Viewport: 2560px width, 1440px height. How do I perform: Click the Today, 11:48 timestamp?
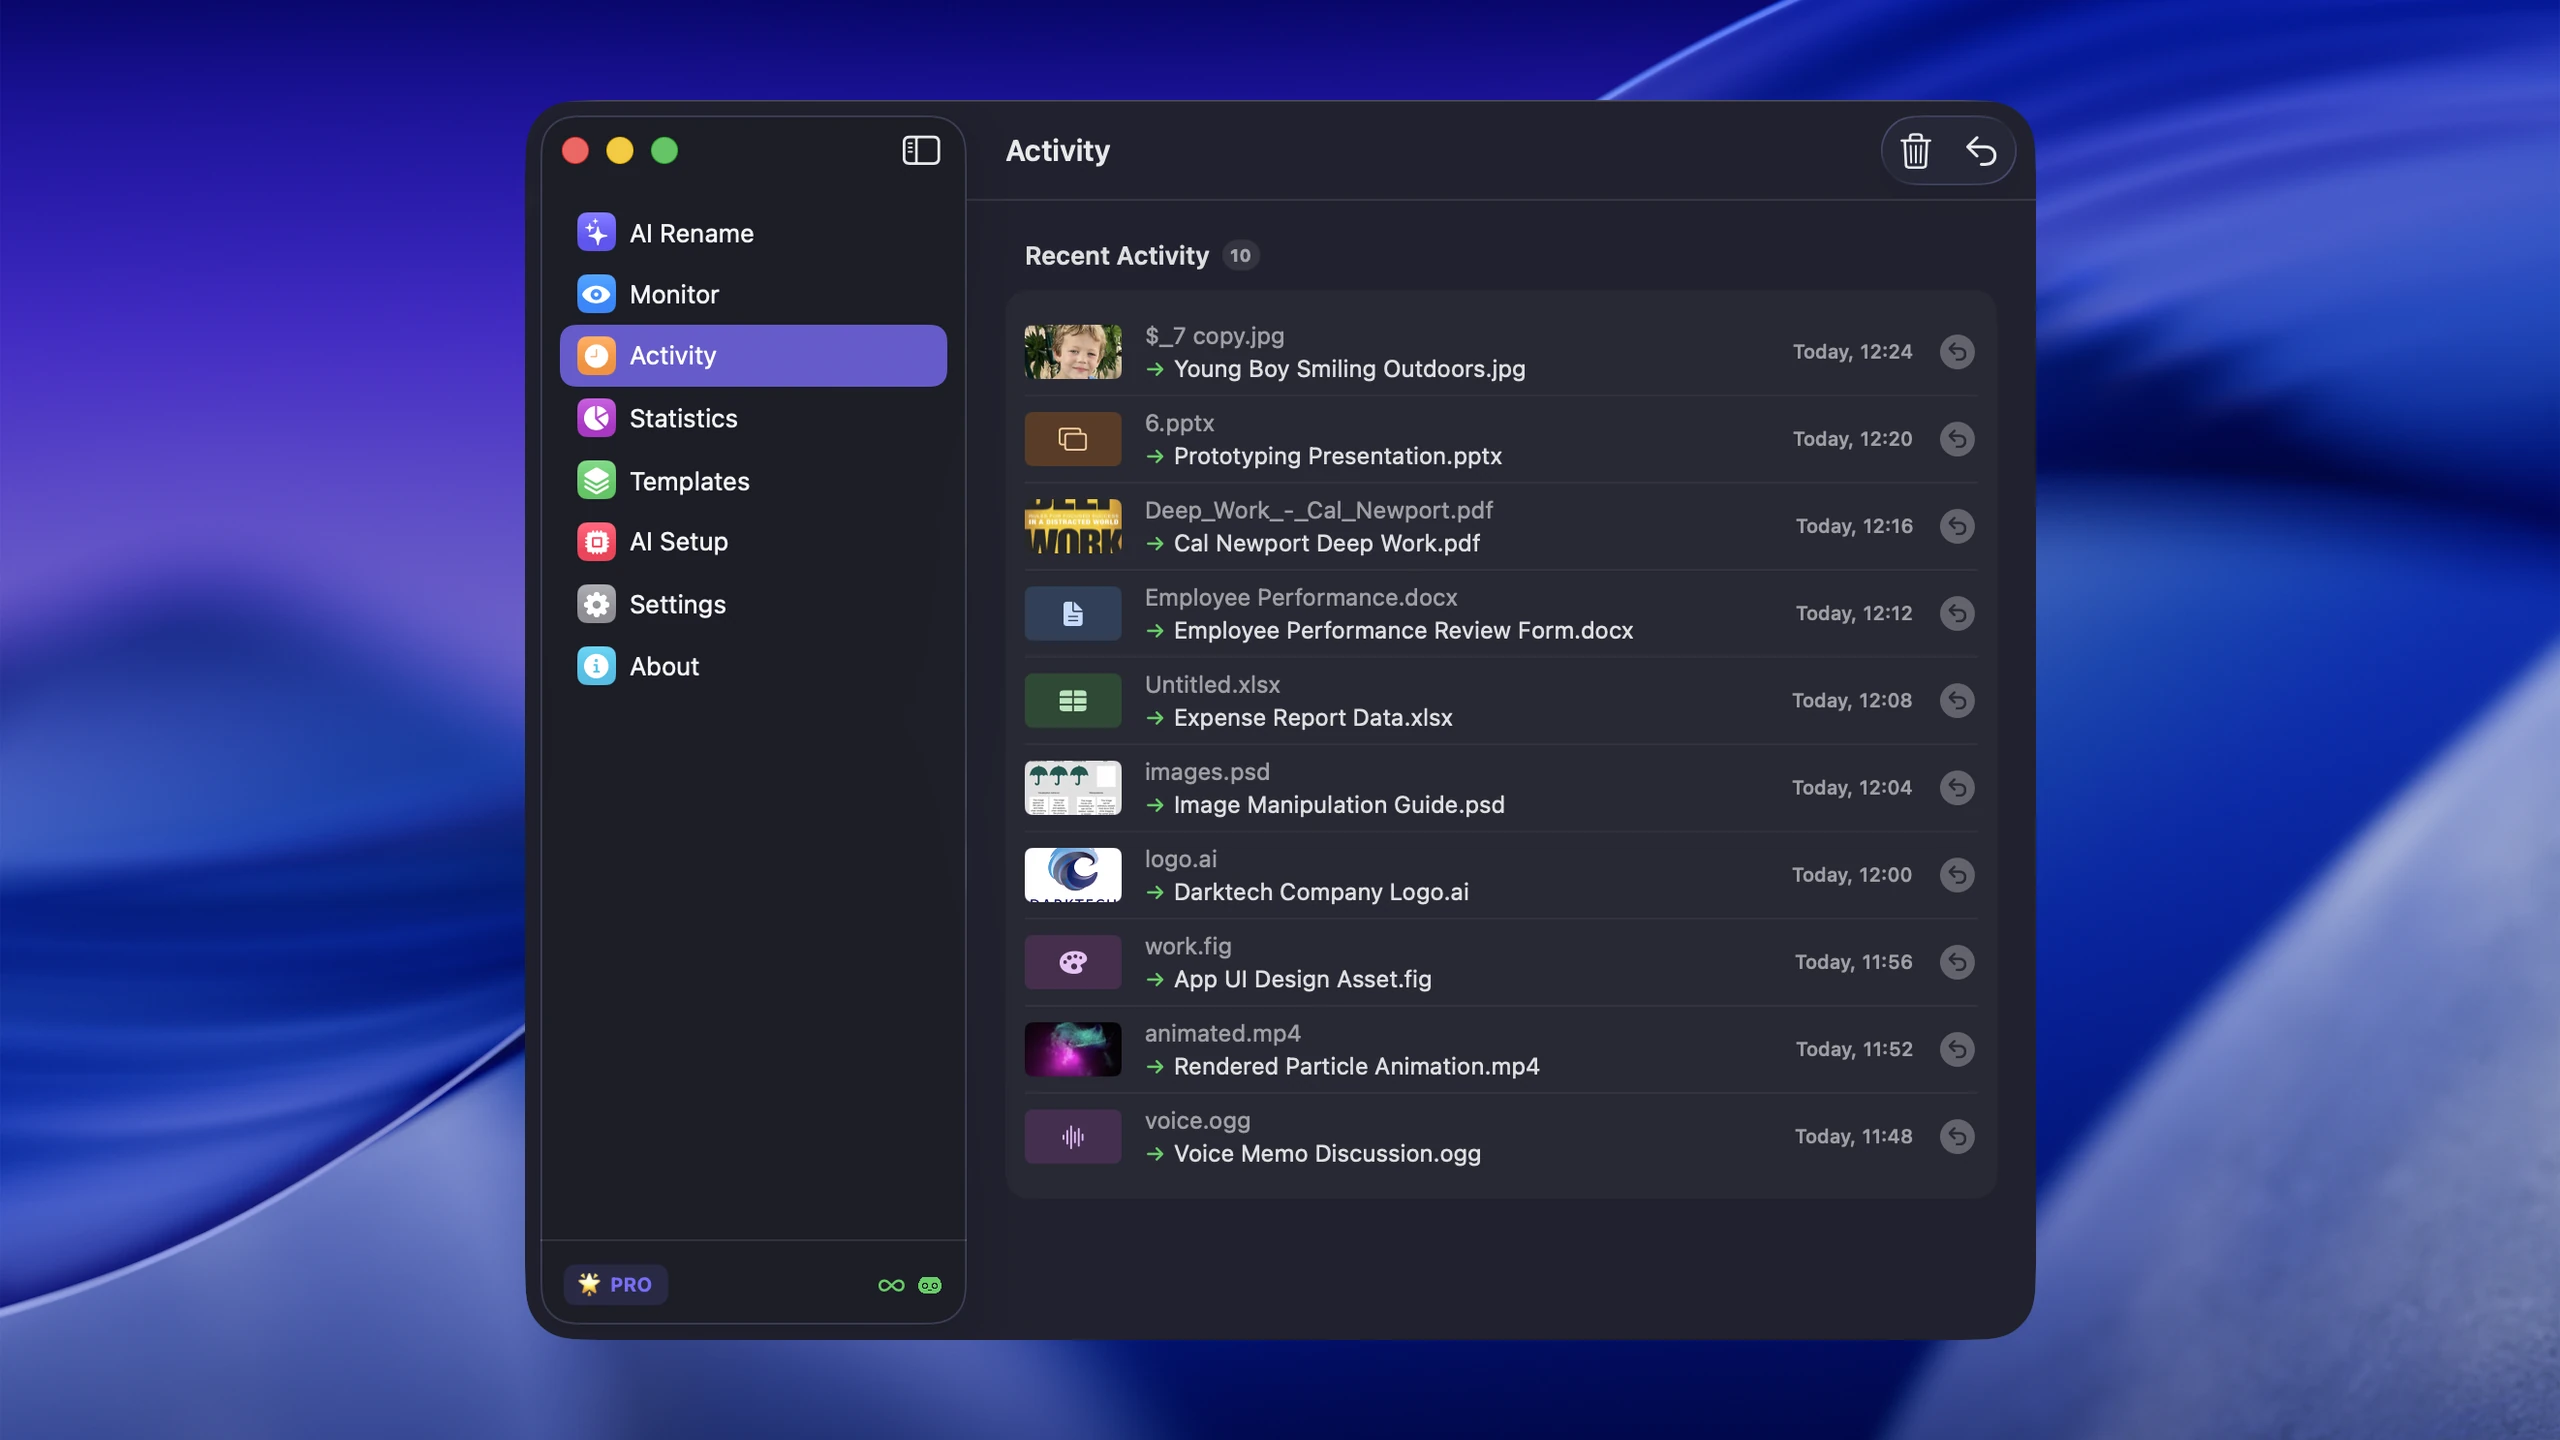pos(1853,1136)
